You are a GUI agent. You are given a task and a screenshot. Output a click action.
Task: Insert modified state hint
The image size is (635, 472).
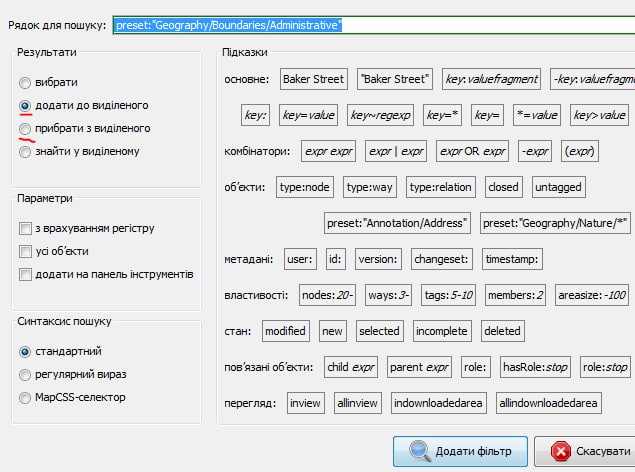286,331
